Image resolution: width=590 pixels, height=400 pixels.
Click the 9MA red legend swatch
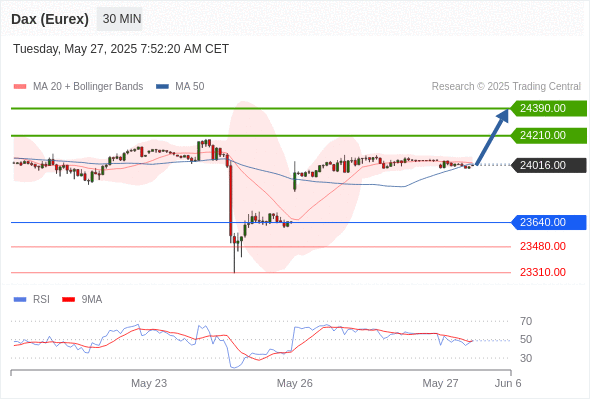pos(68,300)
